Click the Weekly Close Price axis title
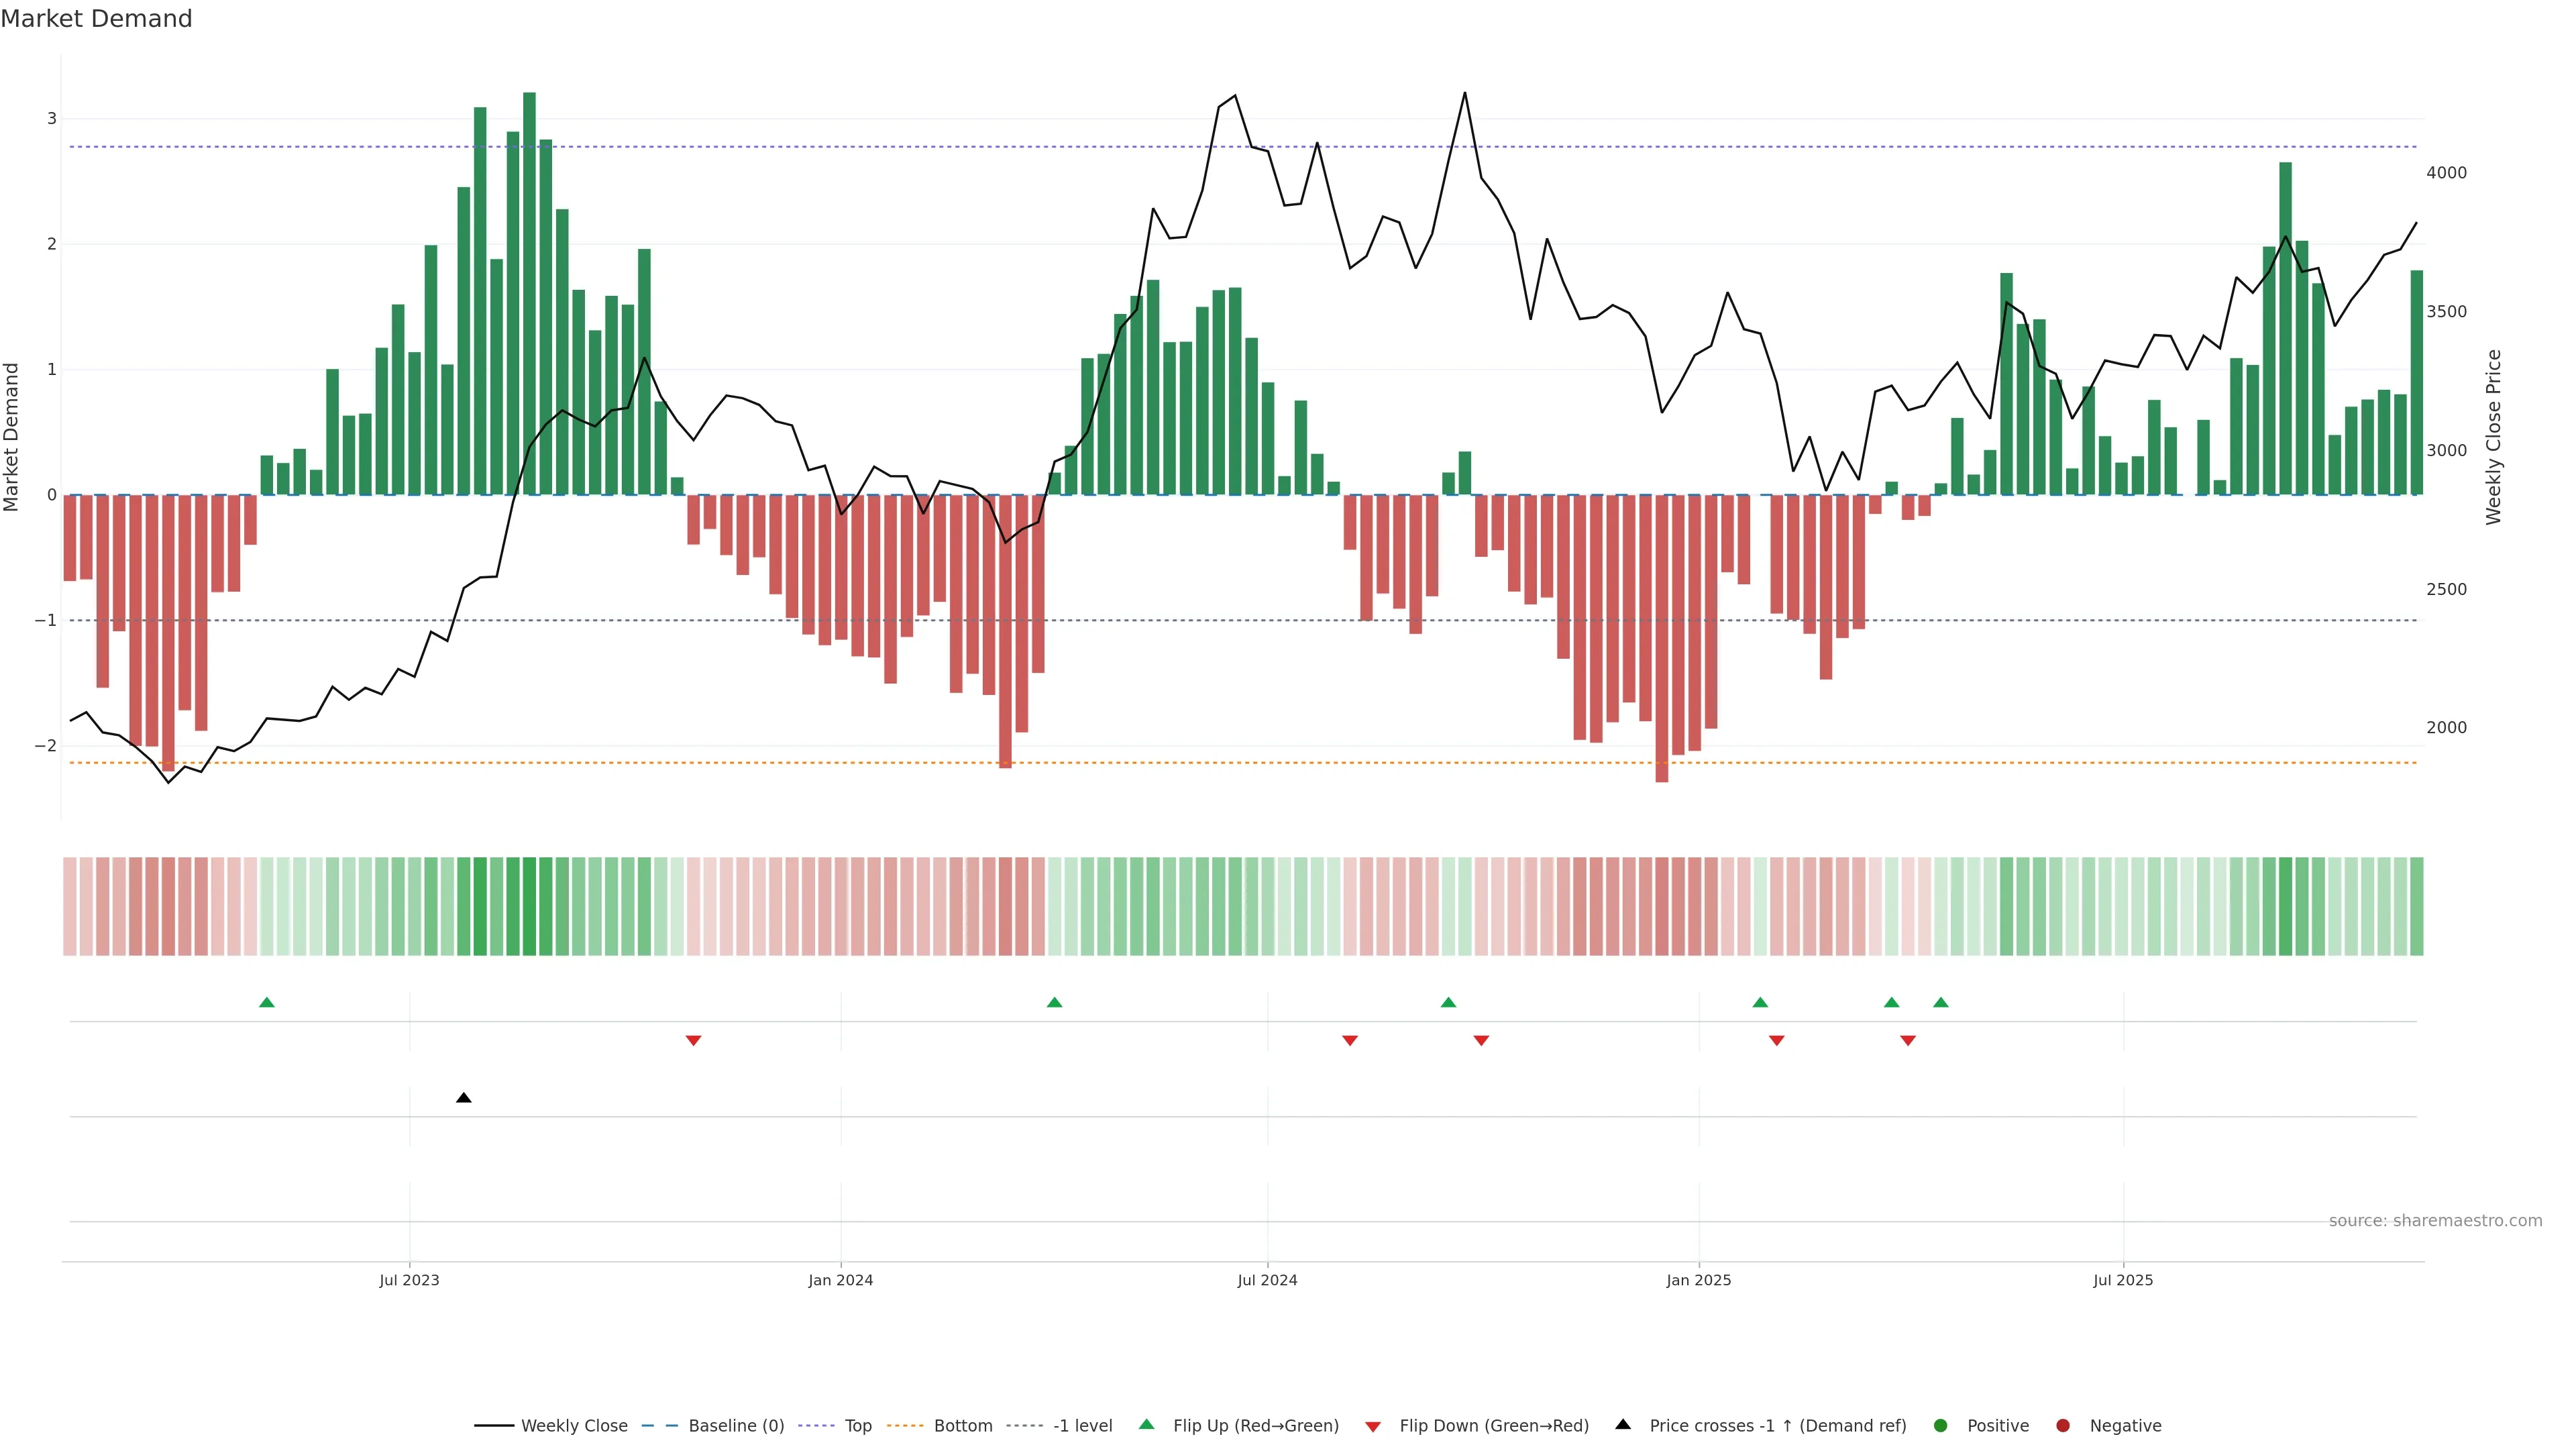Image resolution: width=2576 pixels, height=1449 pixels. [2493, 437]
